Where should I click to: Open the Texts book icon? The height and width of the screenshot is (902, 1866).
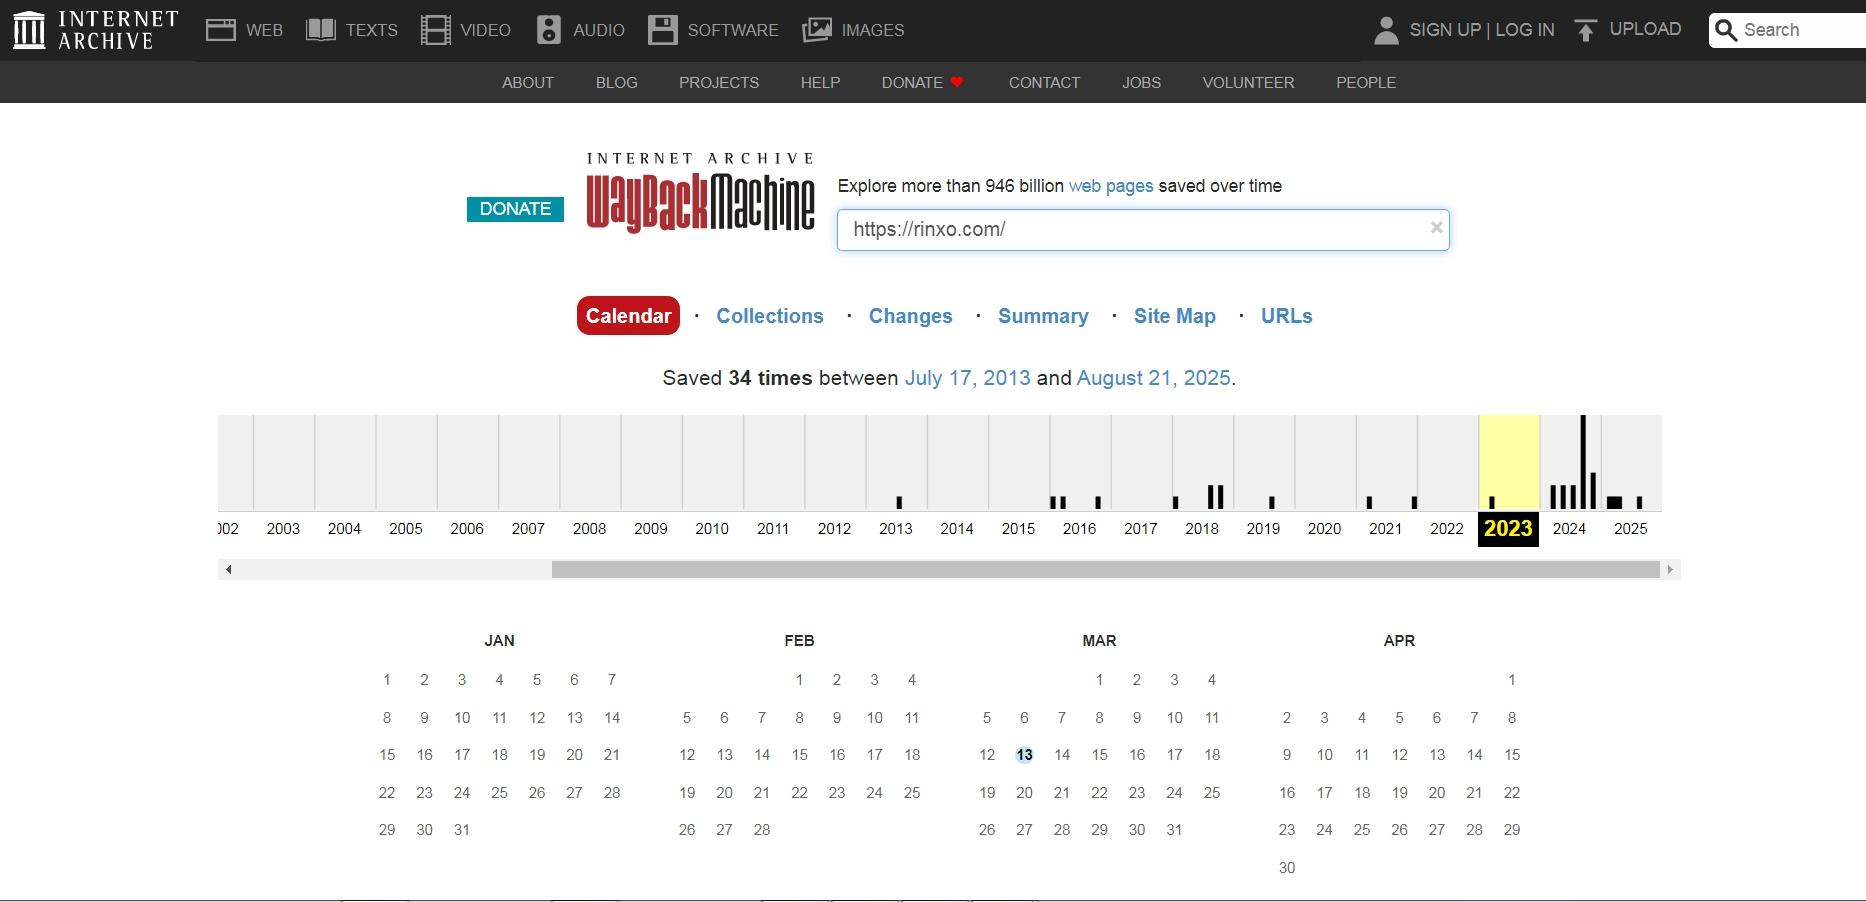[320, 30]
